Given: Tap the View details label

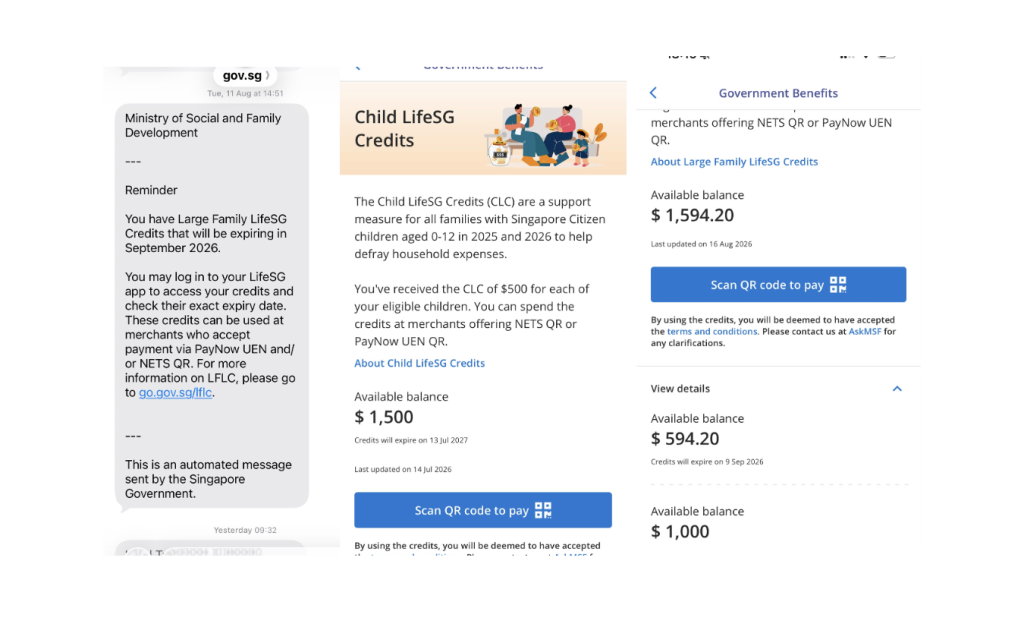Looking at the screenshot, I should [680, 389].
